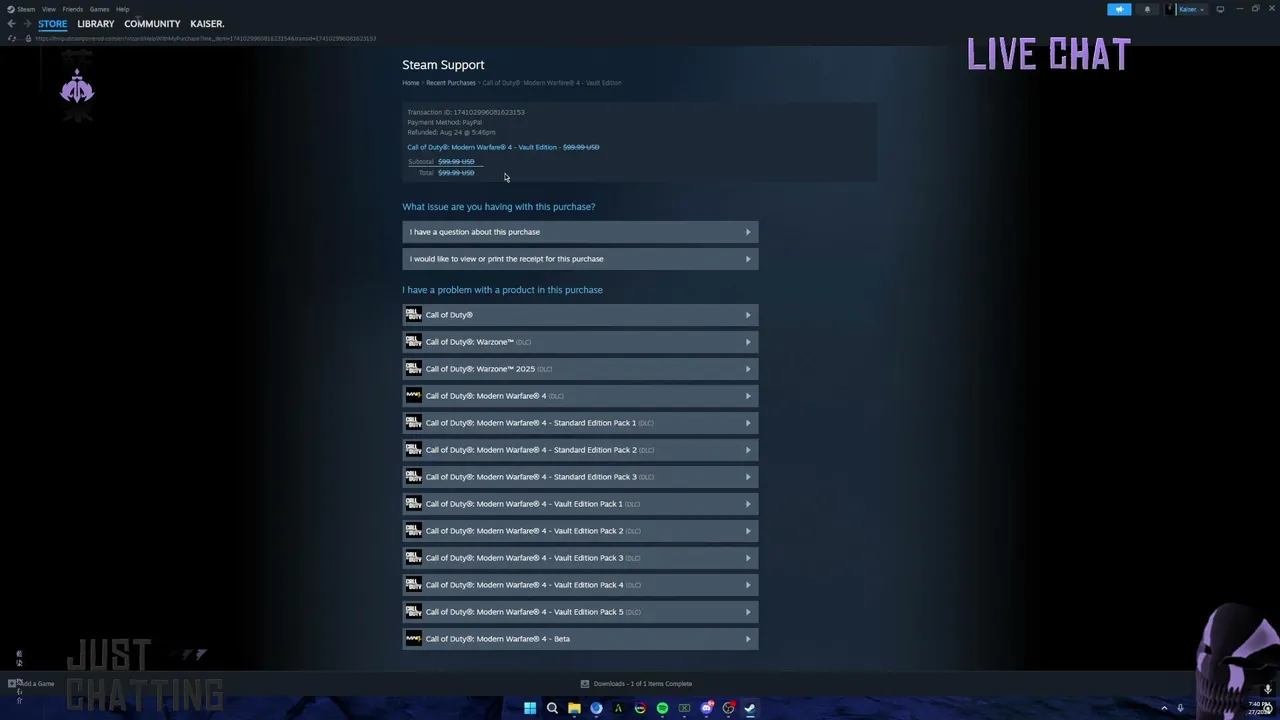Viewport: 1280px width, 720px height.
Task: Click the Payment Method: PayPal text
Action: point(445,122)
